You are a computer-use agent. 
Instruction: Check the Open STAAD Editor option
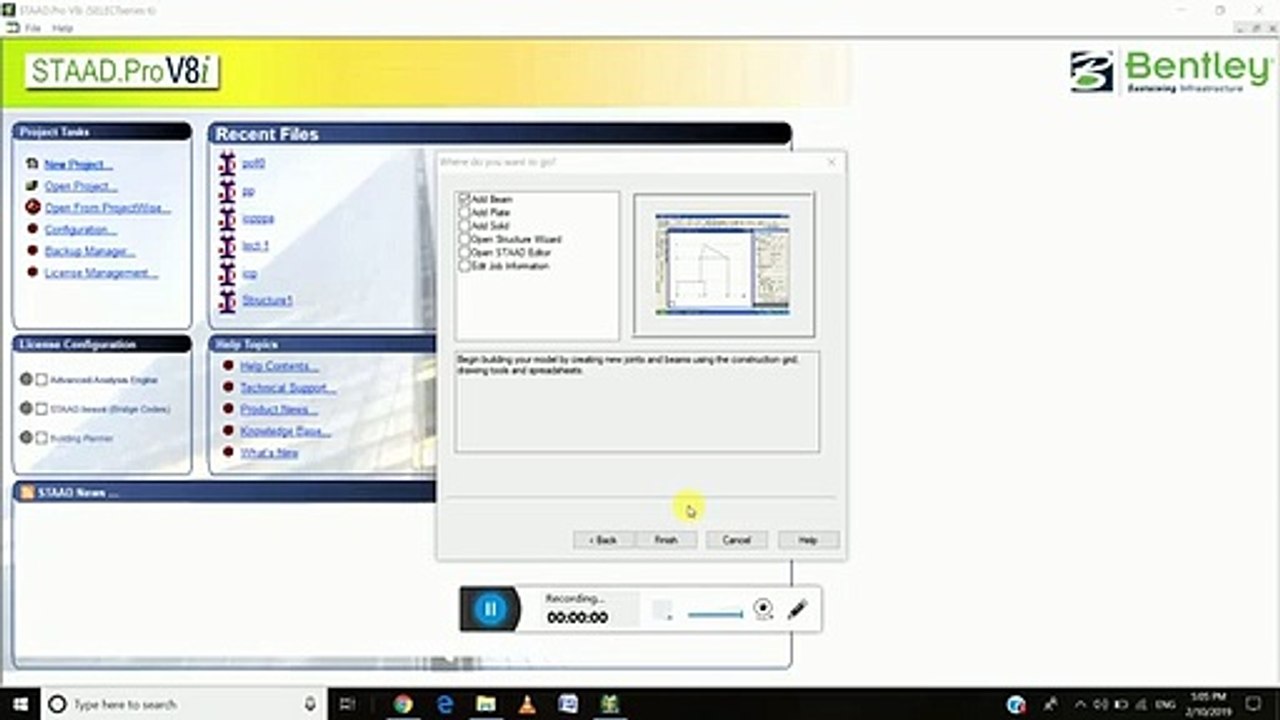(463, 253)
